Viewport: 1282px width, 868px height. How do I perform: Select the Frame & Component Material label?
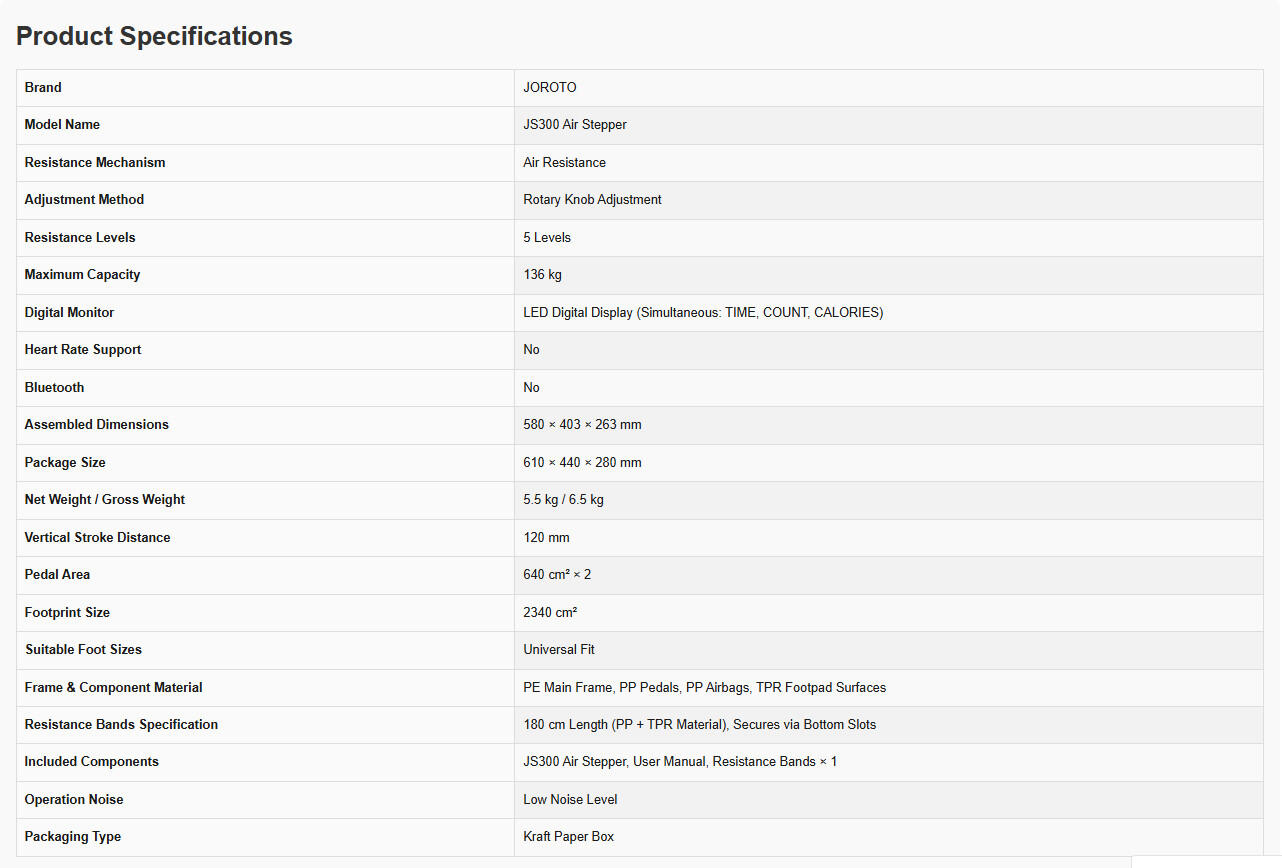pyautogui.click(x=113, y=688)
